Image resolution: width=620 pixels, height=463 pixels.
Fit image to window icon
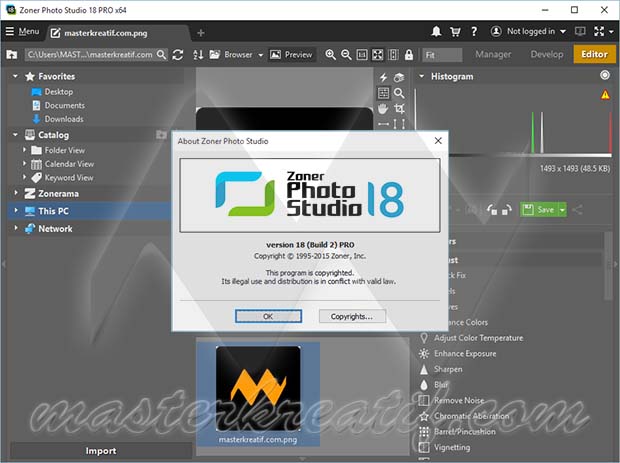point(378,55)
